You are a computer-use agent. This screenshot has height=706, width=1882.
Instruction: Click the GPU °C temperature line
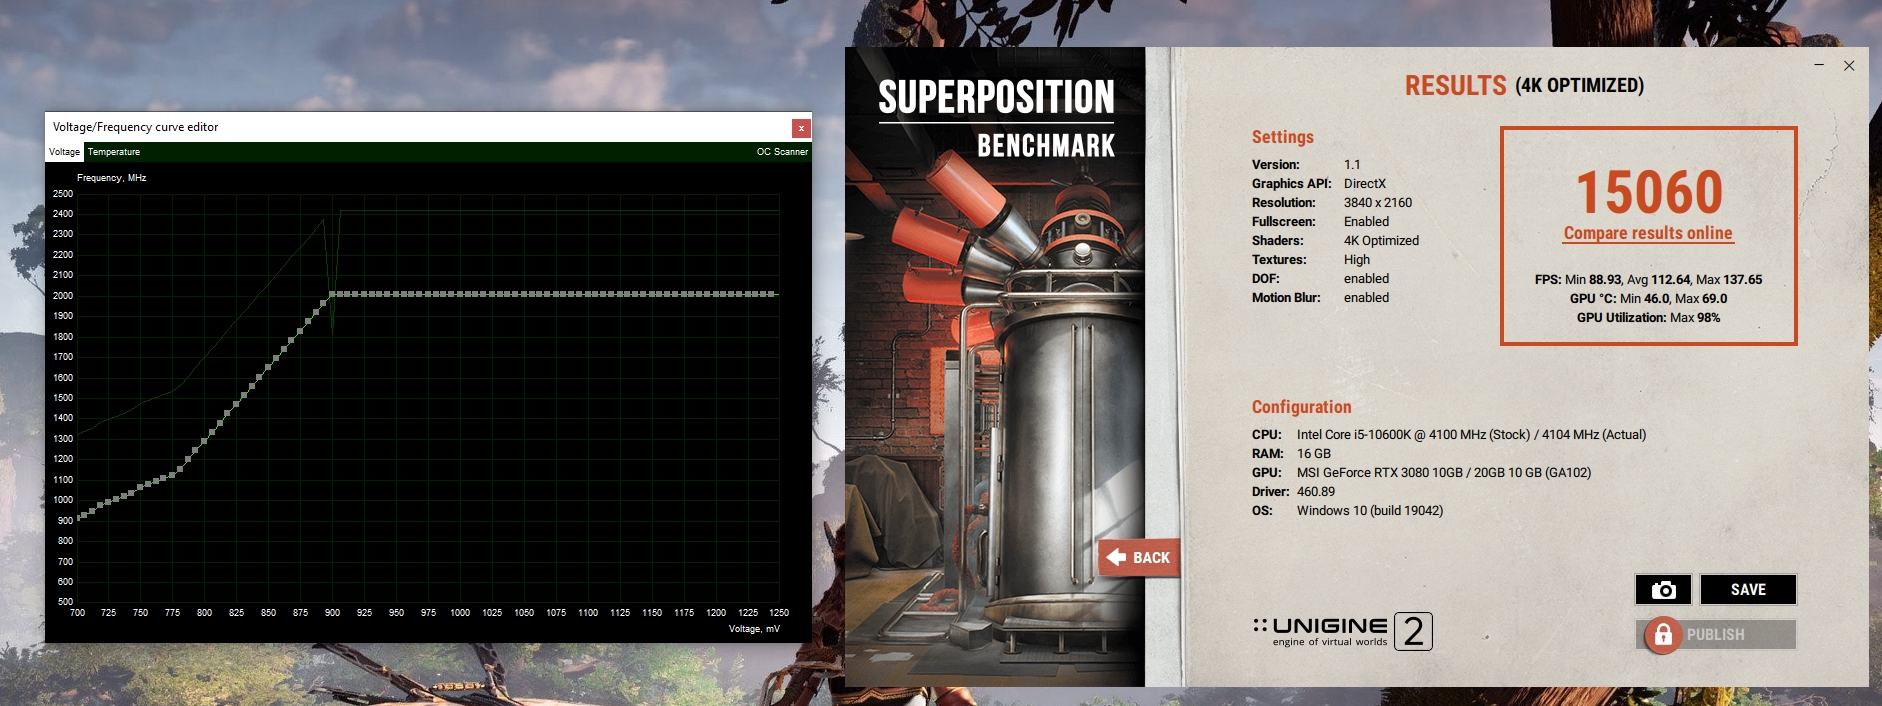coord(1648,299)
